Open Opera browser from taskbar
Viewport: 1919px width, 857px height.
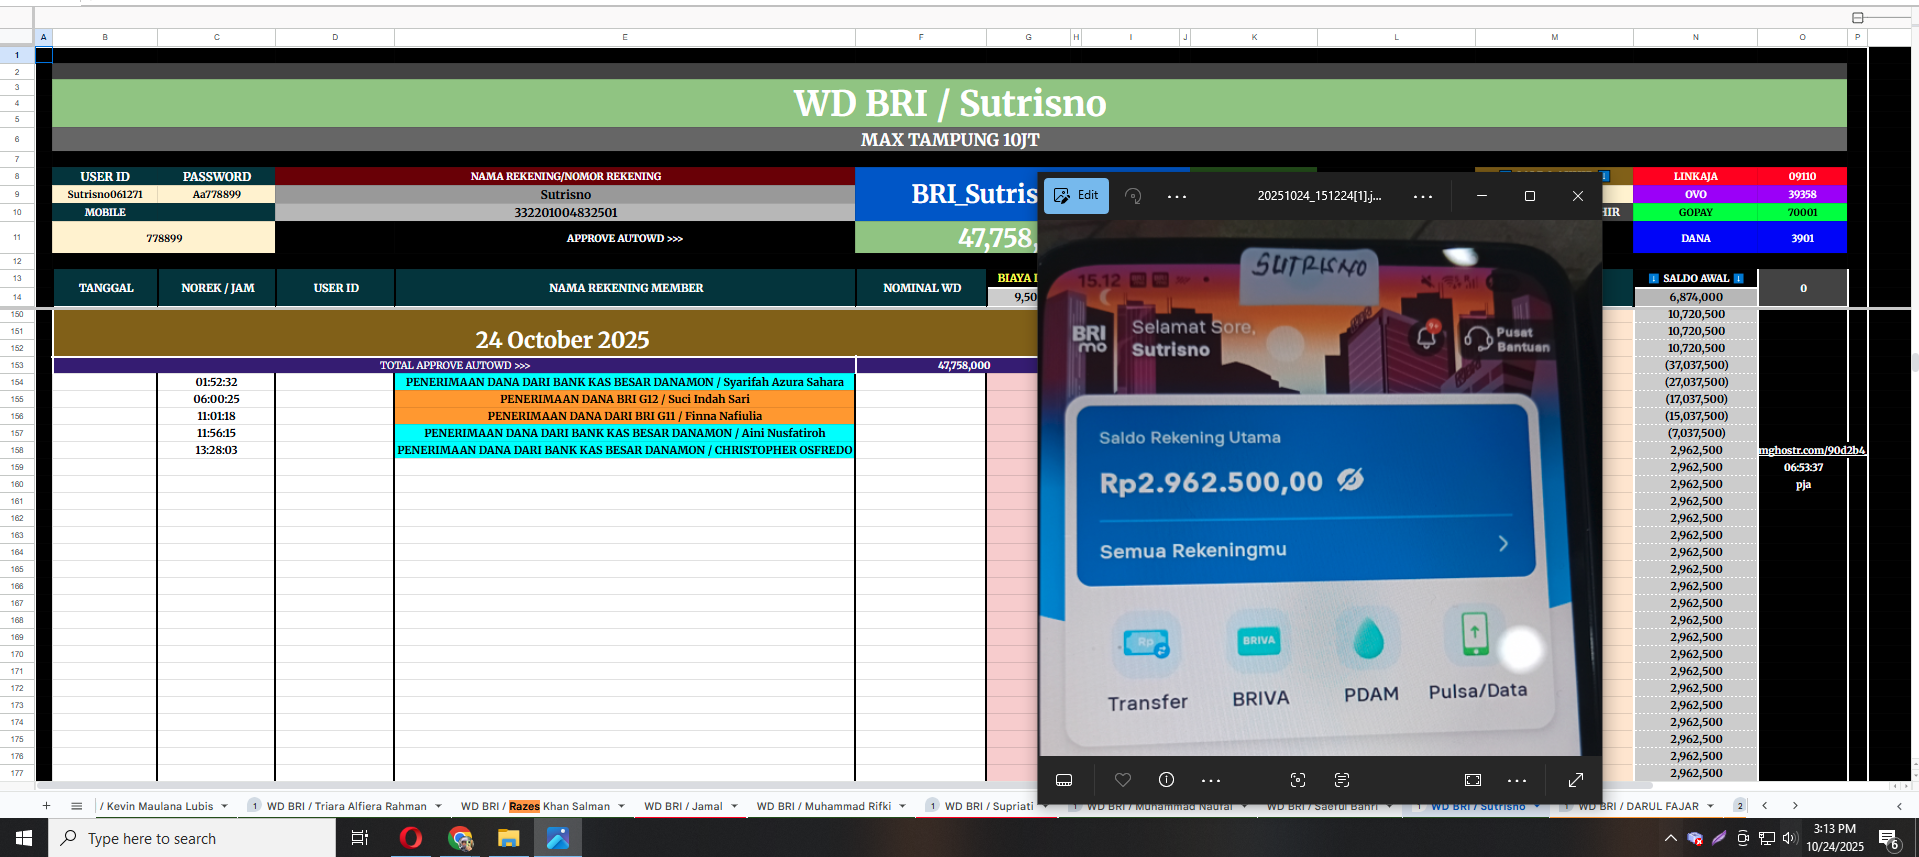[x=410, y=838]
